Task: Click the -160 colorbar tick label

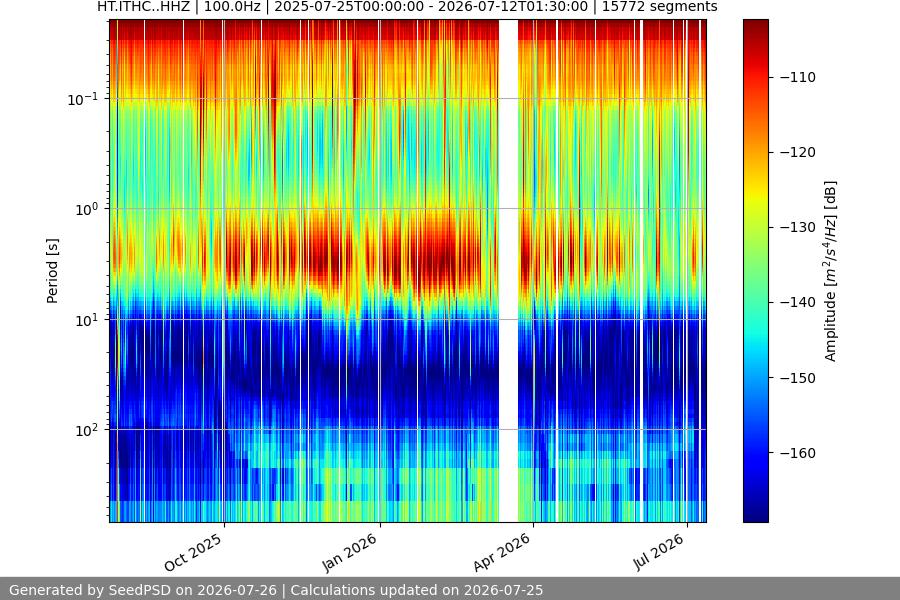Action: pos(798,454)
